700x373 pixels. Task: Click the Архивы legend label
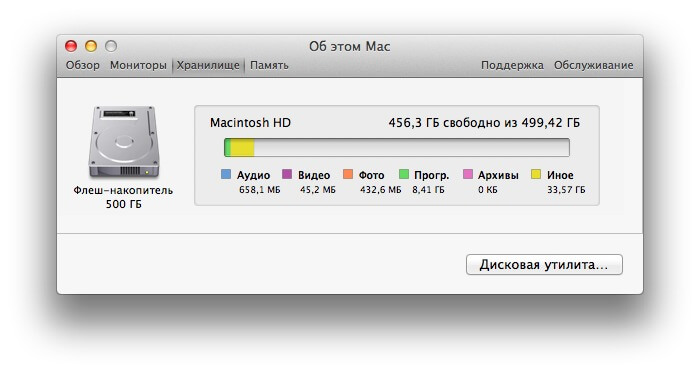498,175
